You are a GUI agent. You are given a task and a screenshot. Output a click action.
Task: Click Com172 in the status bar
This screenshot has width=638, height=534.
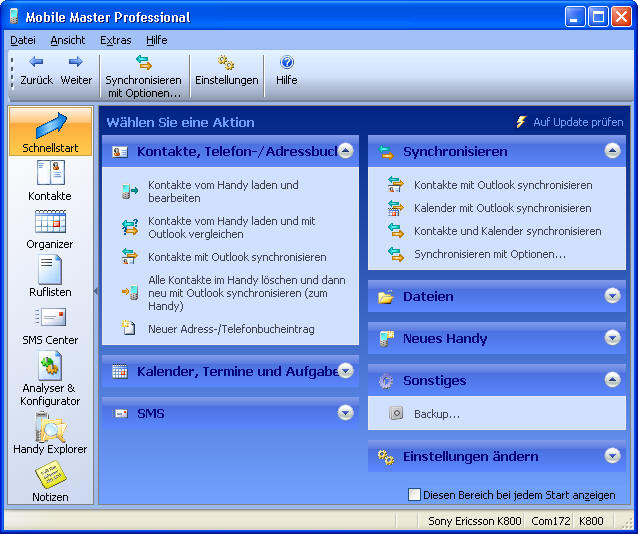[x=551, y=521]
